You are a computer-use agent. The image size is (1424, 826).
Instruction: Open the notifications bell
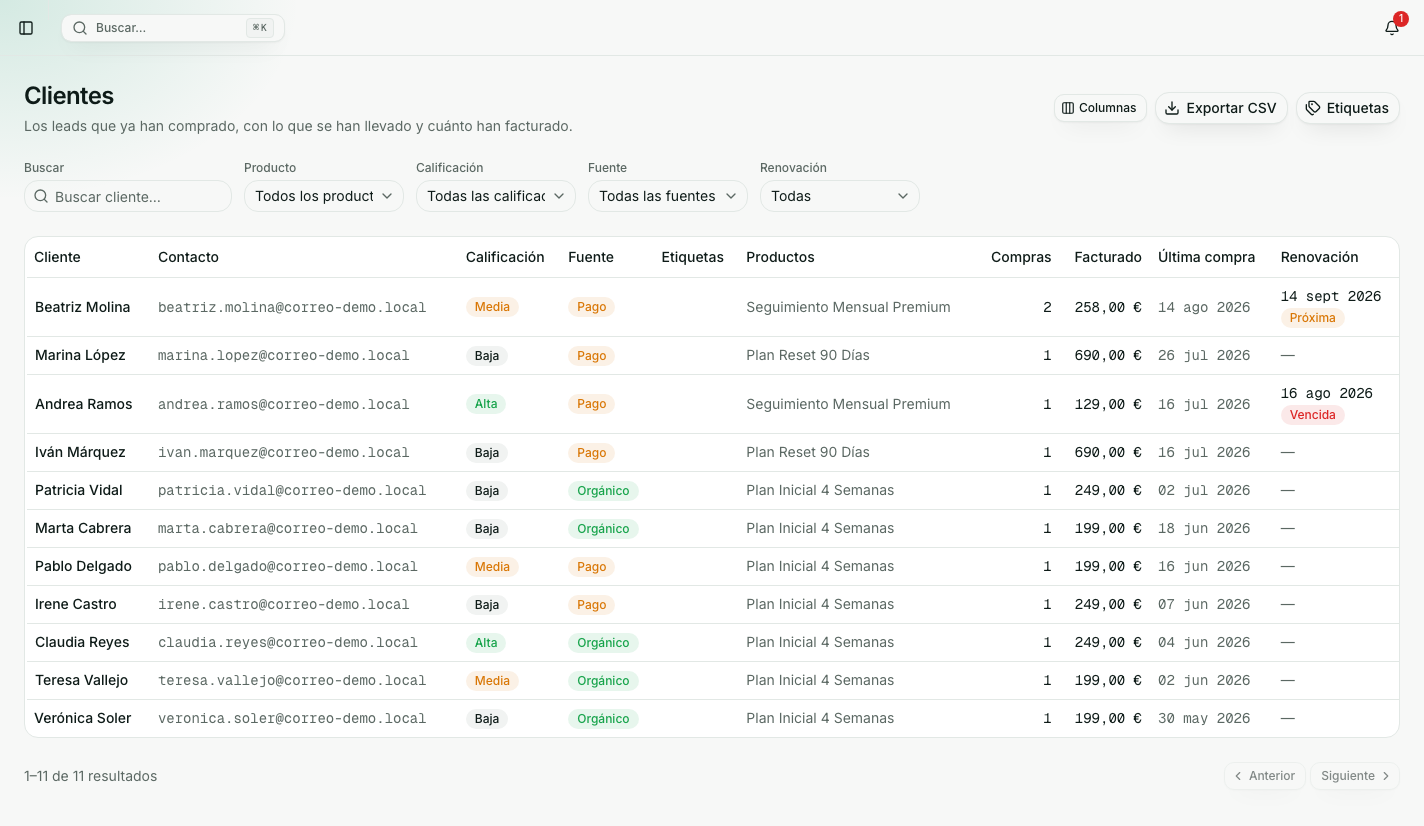coord(1392,28)
